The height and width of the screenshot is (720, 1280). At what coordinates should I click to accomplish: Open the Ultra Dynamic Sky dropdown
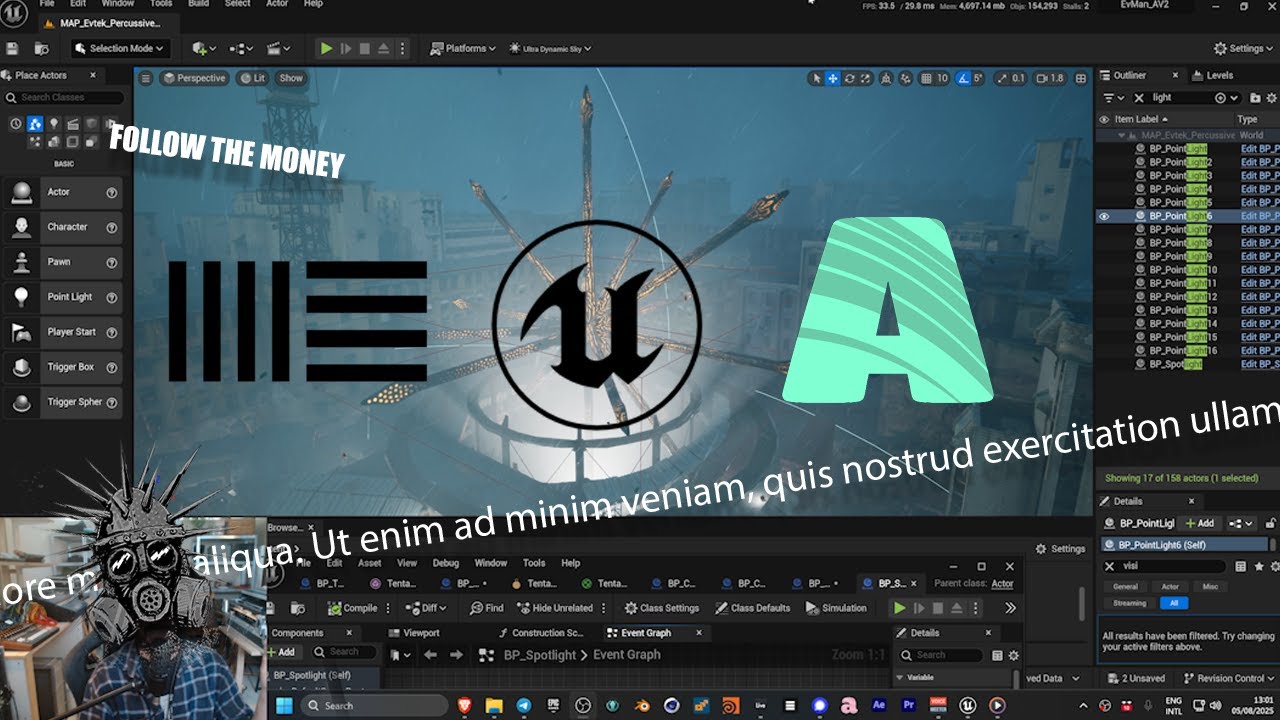coord(550,48)
